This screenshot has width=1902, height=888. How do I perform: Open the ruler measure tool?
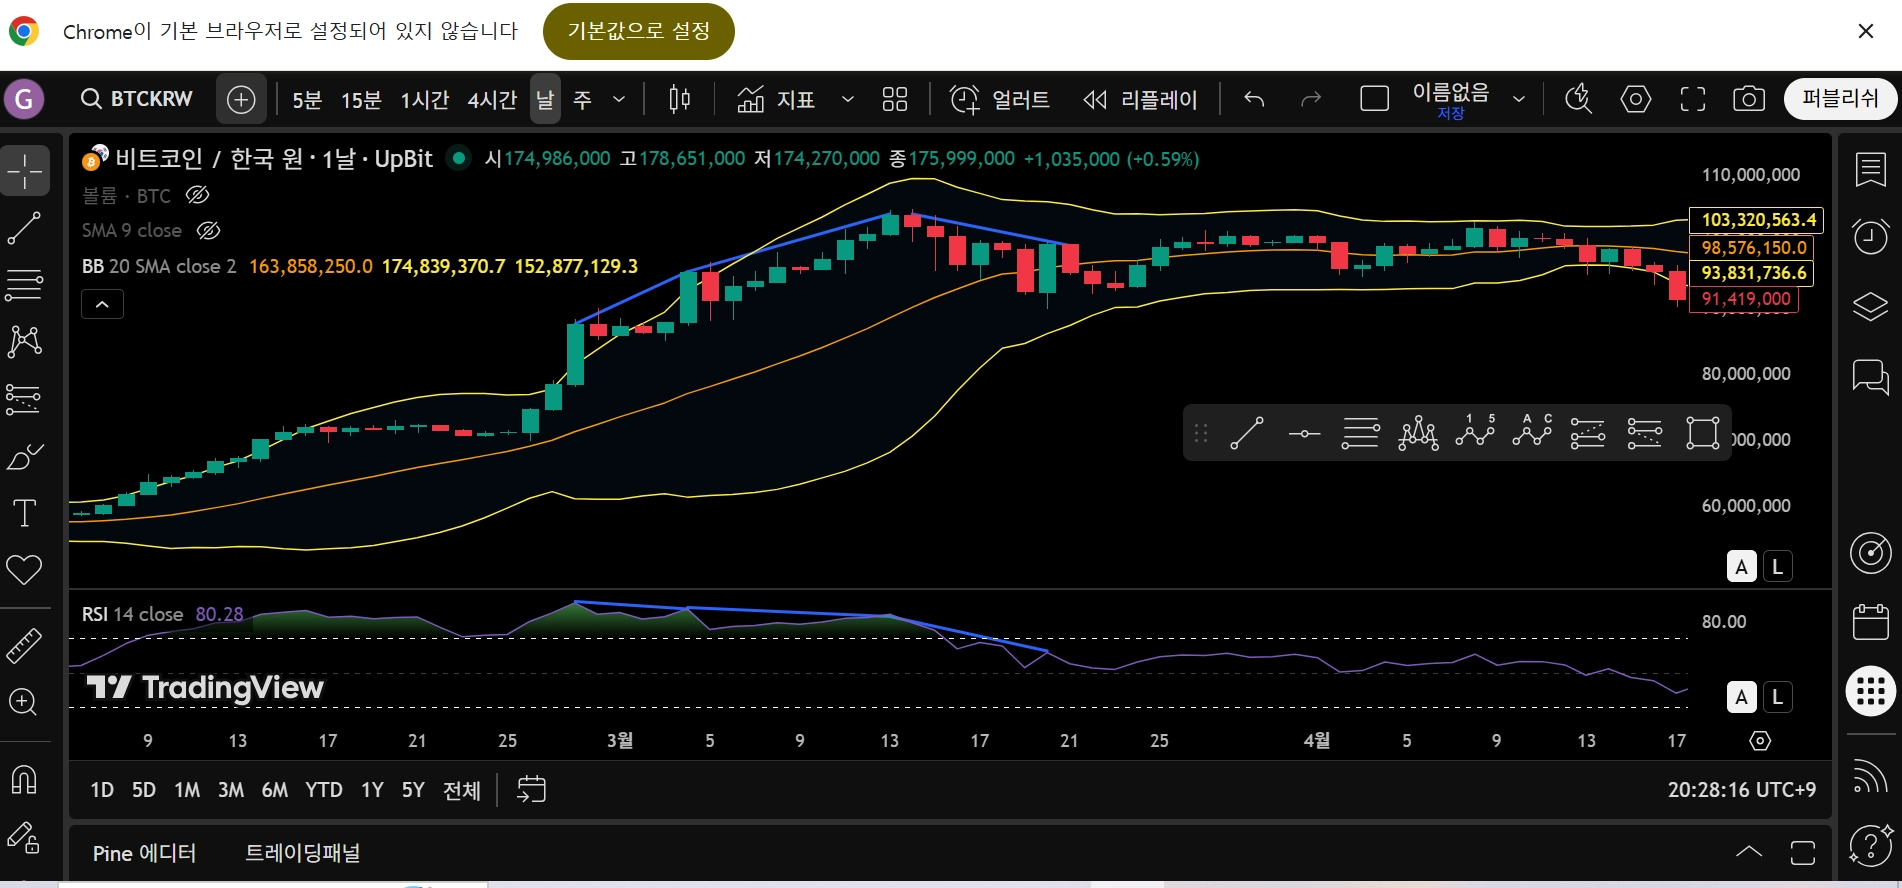click(x=24, y=646)
